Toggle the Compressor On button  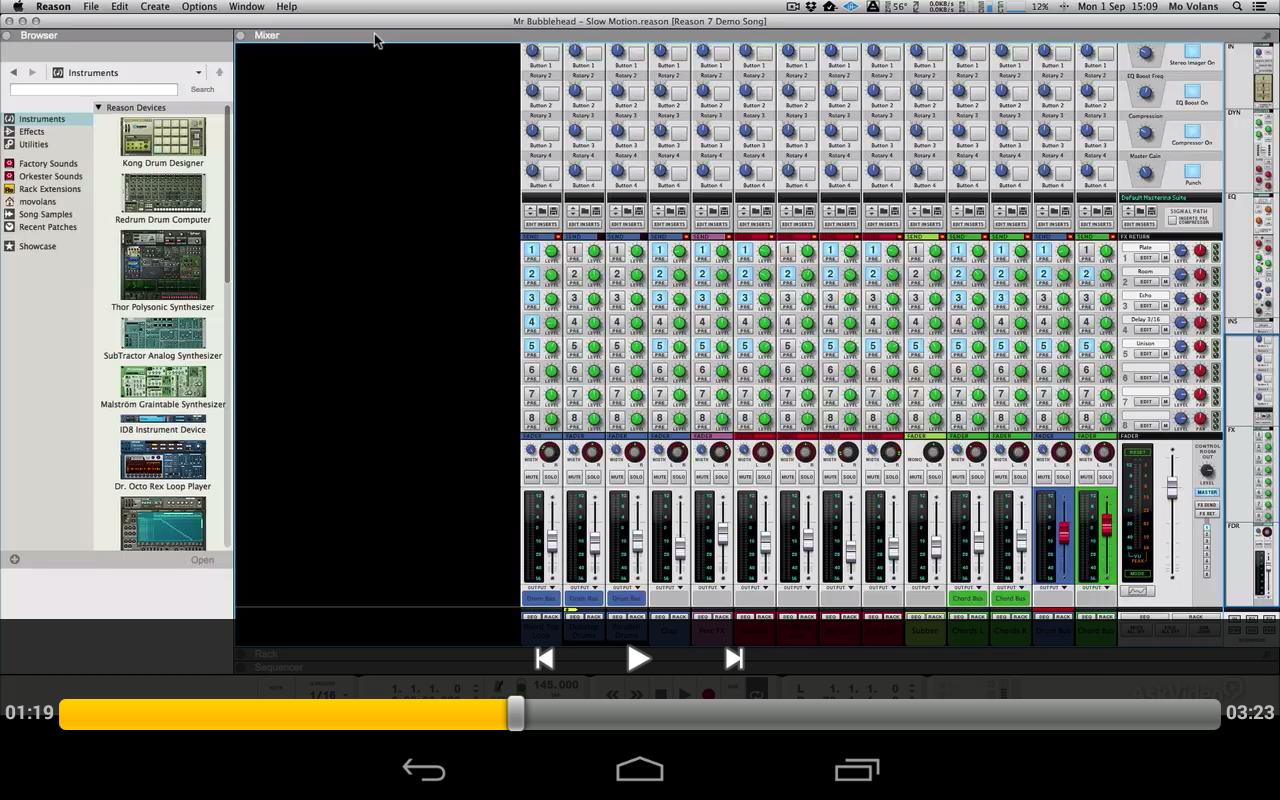click(1192, 132)
